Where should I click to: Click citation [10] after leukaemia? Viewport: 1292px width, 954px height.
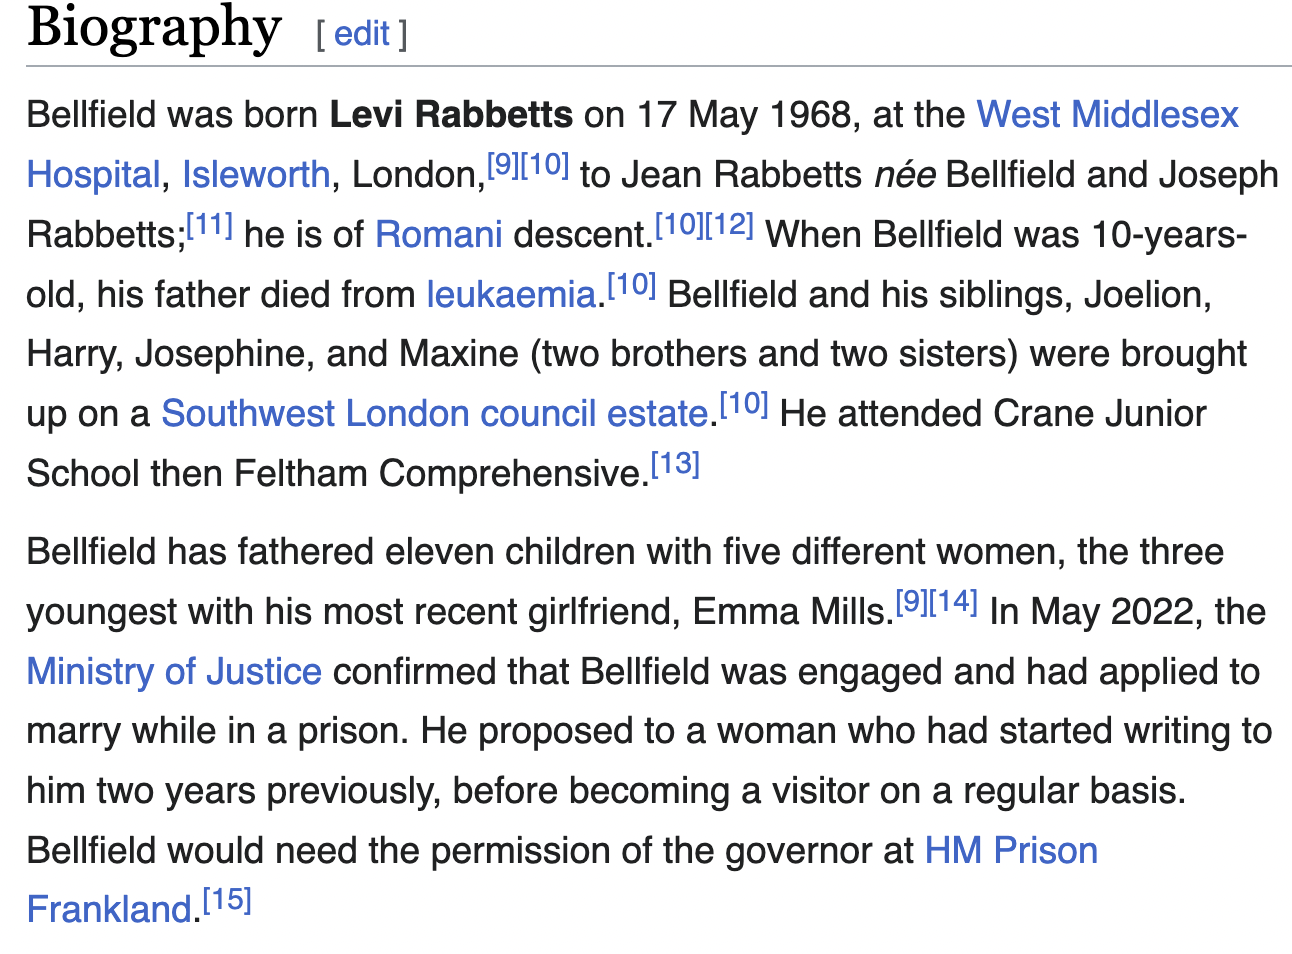[x=631, y=285]
